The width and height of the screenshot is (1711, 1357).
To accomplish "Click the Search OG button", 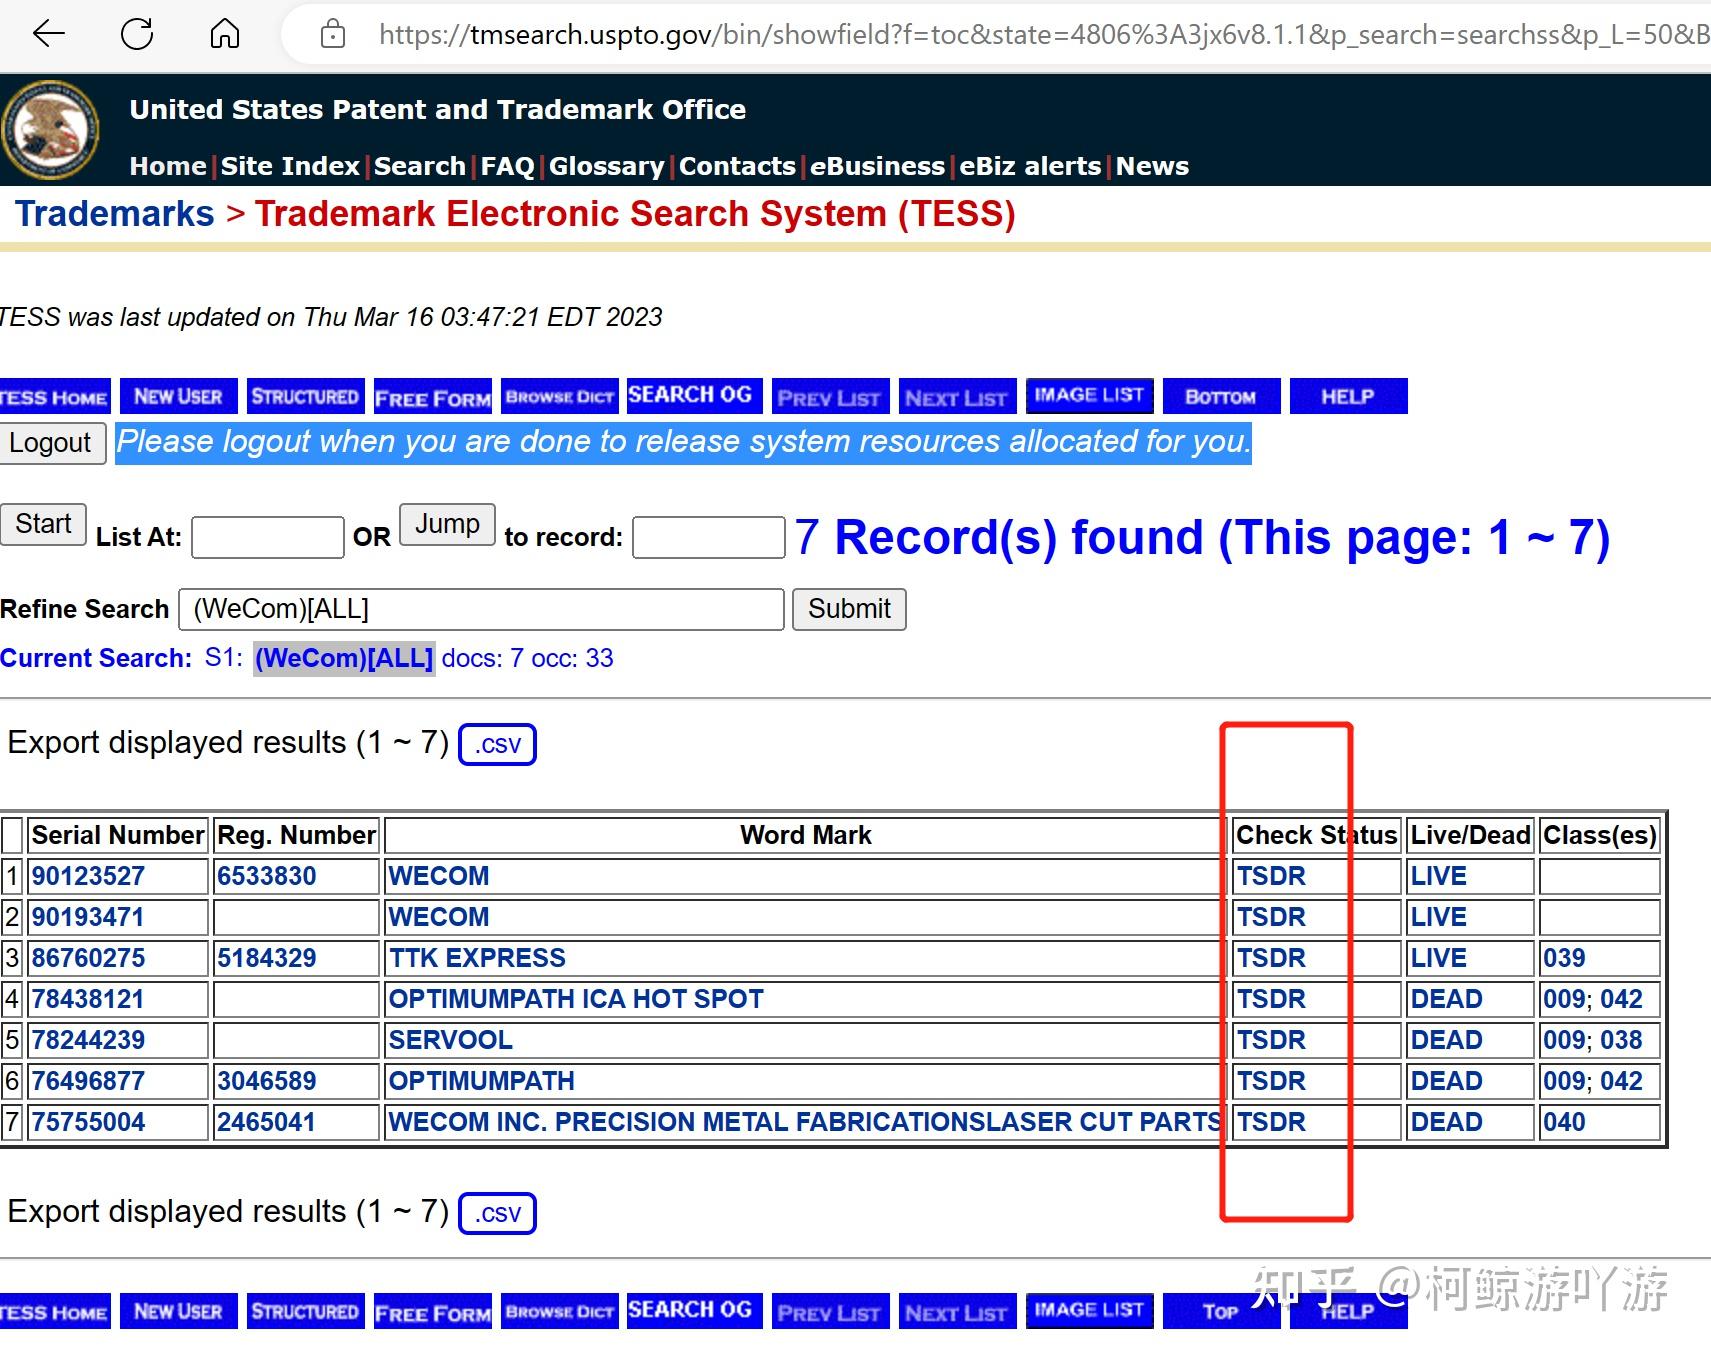I will tap(693, 394).
